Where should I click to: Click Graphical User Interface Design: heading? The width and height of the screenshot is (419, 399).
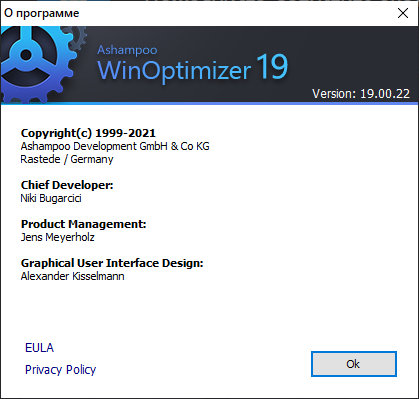112,263
